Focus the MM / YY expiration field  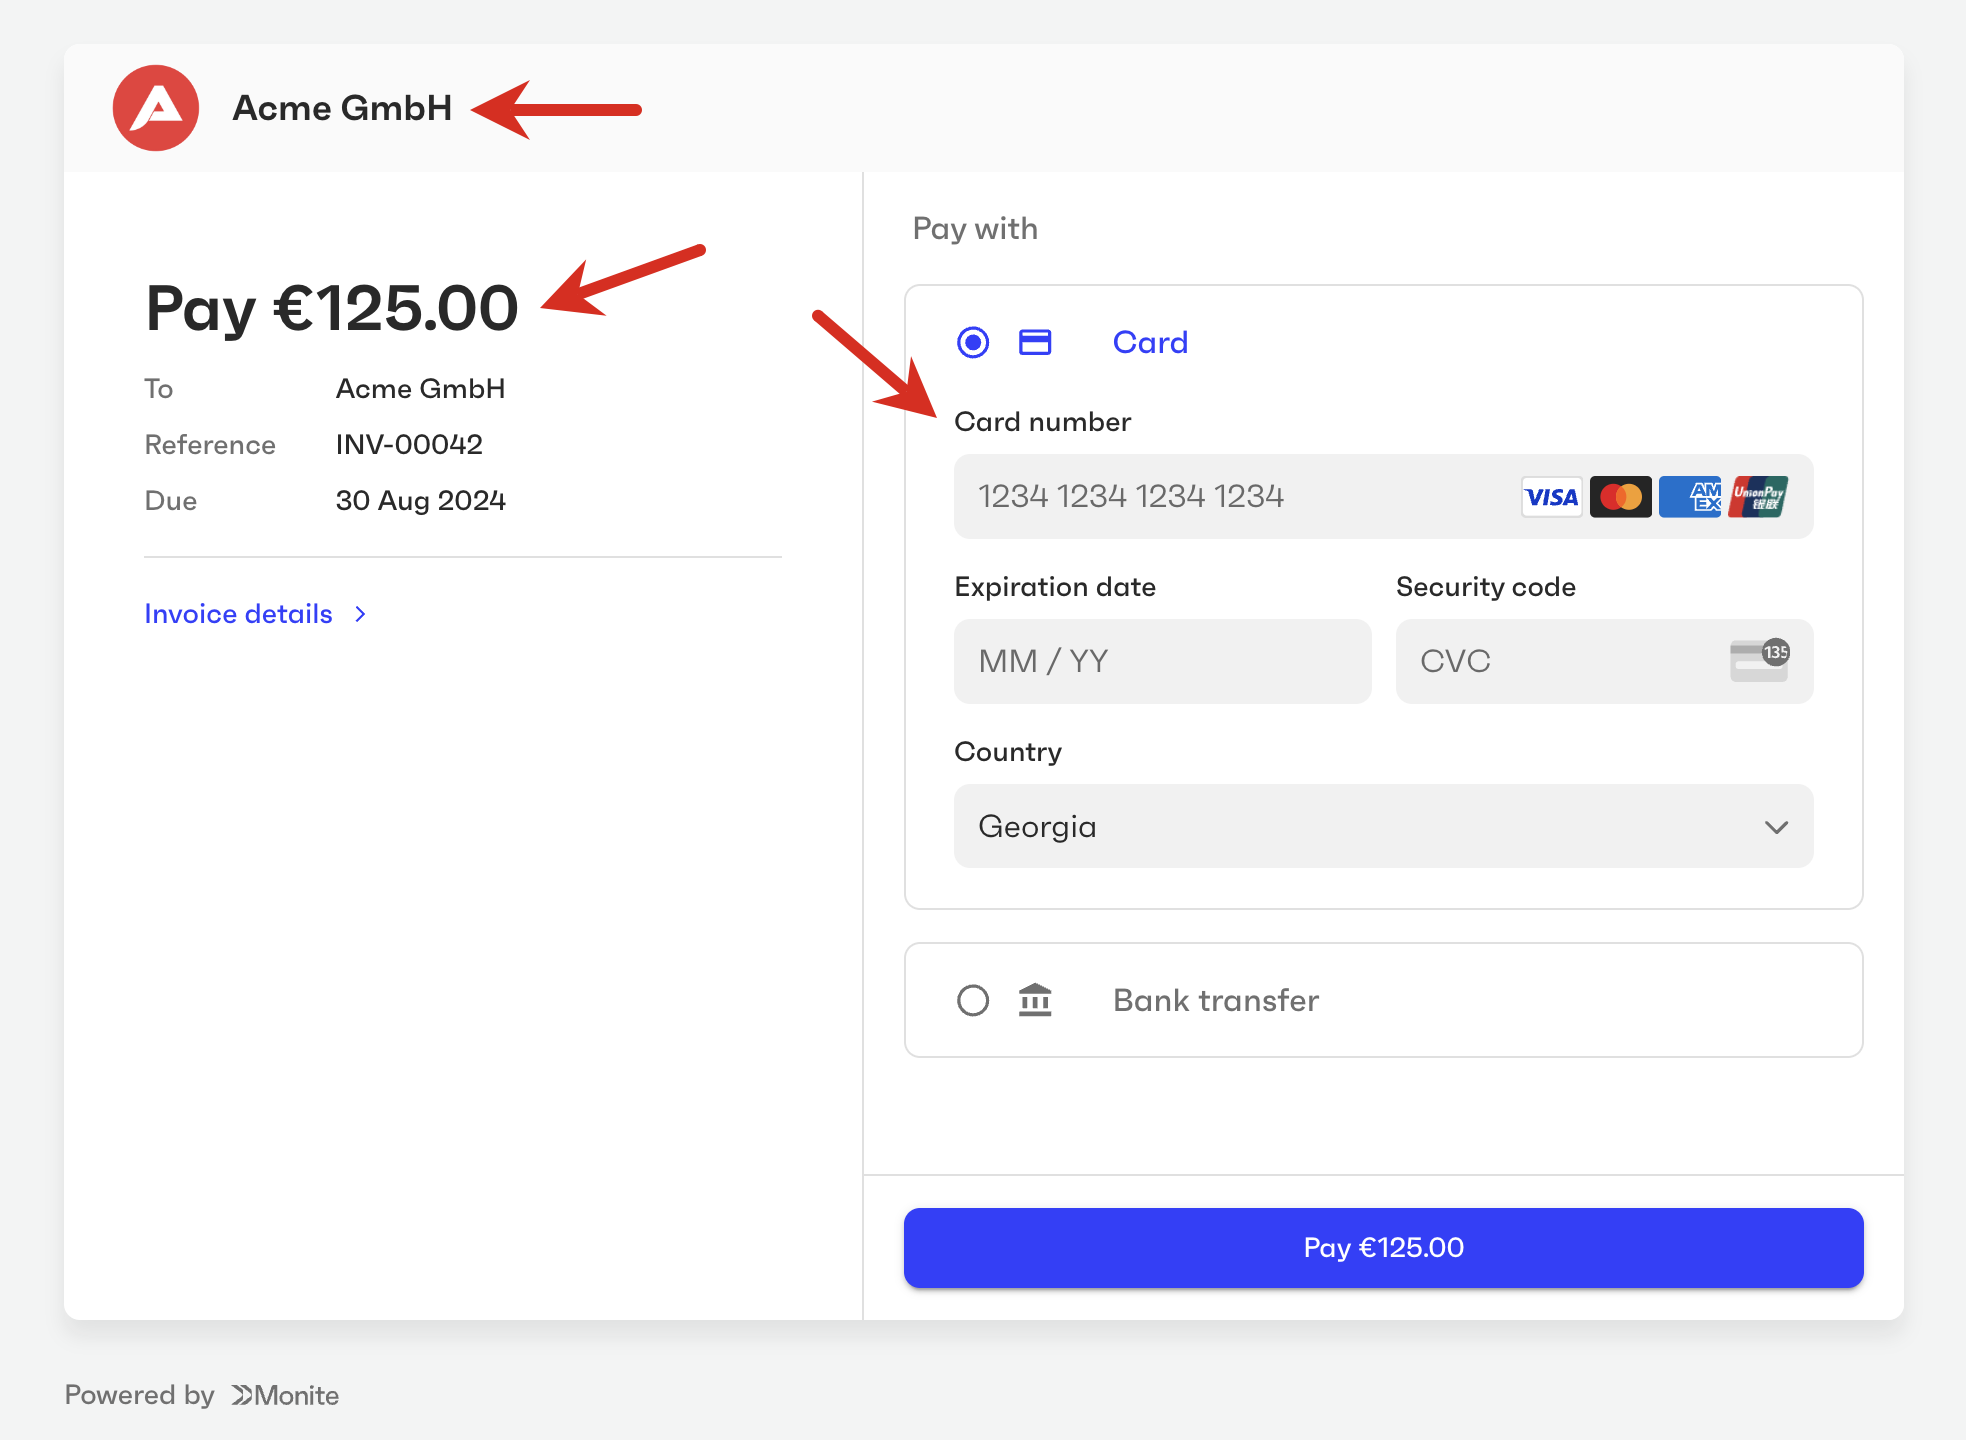pyautogui.click(x=1162, y=661)
